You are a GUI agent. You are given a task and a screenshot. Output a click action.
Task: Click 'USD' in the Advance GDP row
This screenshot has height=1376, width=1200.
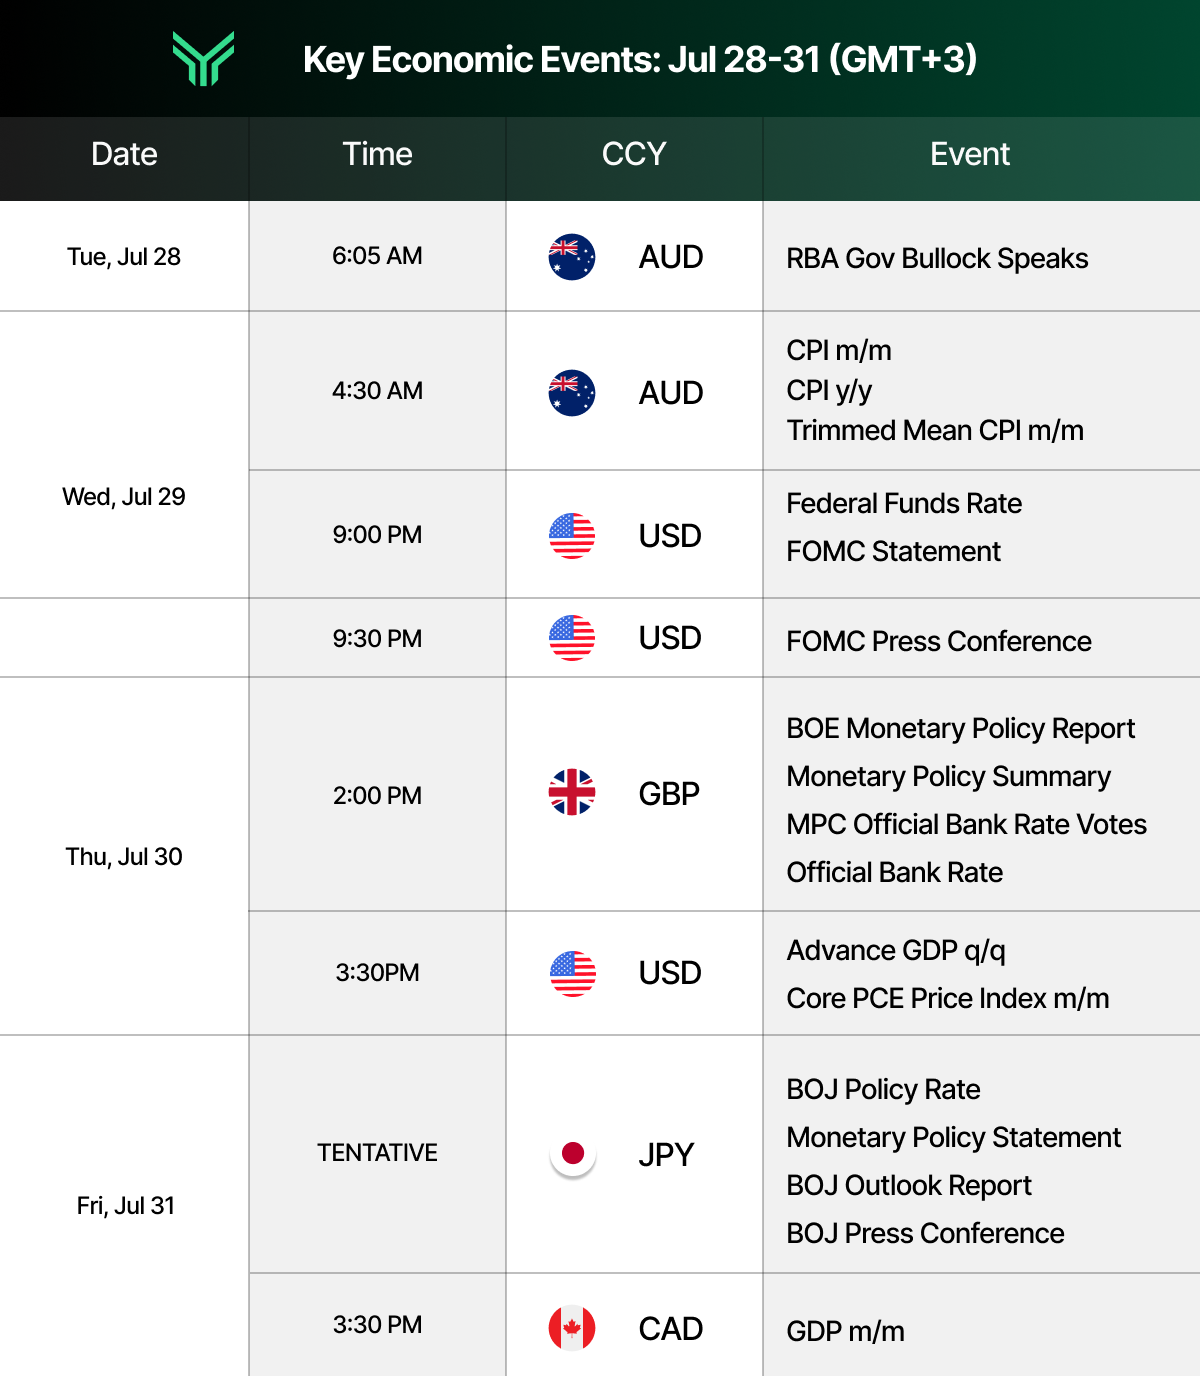pyautogui.click(x=670, y=973)
